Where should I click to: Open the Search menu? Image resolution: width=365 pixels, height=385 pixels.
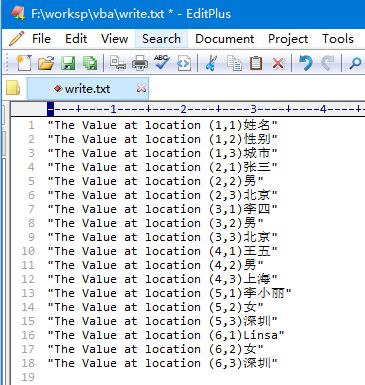tap(161, 39)
